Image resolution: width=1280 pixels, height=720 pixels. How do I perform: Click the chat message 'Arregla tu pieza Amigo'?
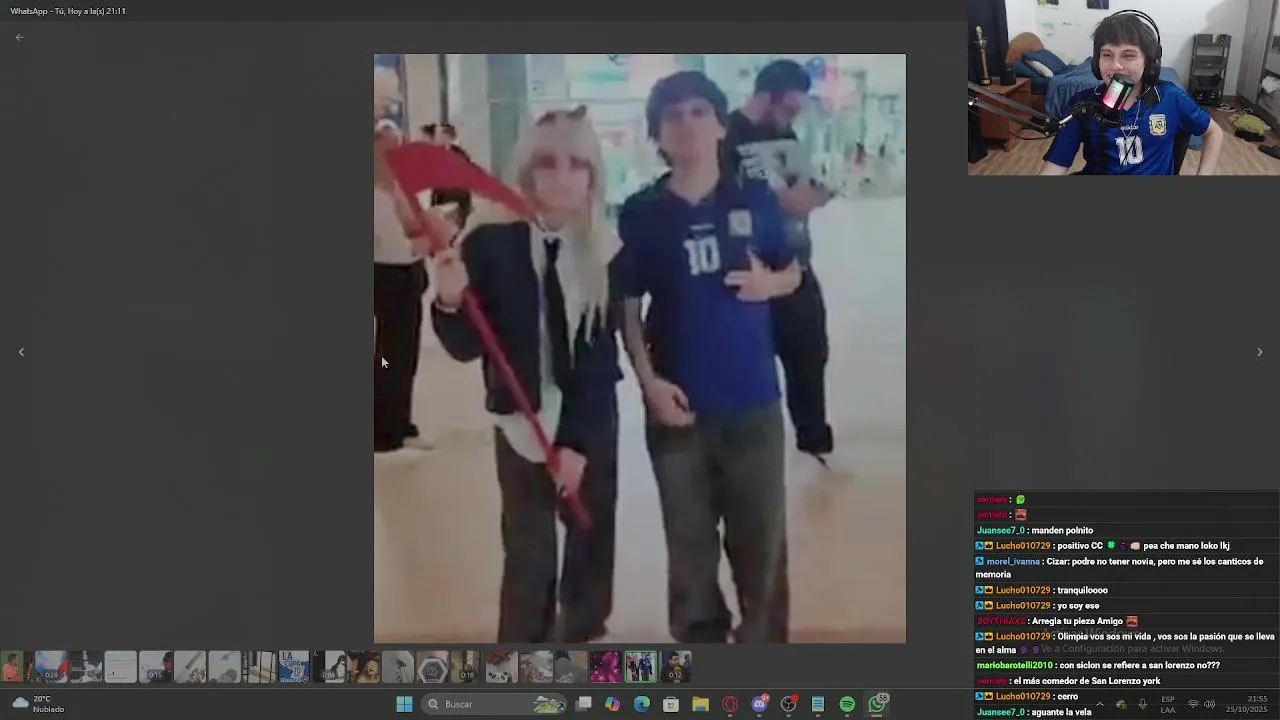[1078, 621]
